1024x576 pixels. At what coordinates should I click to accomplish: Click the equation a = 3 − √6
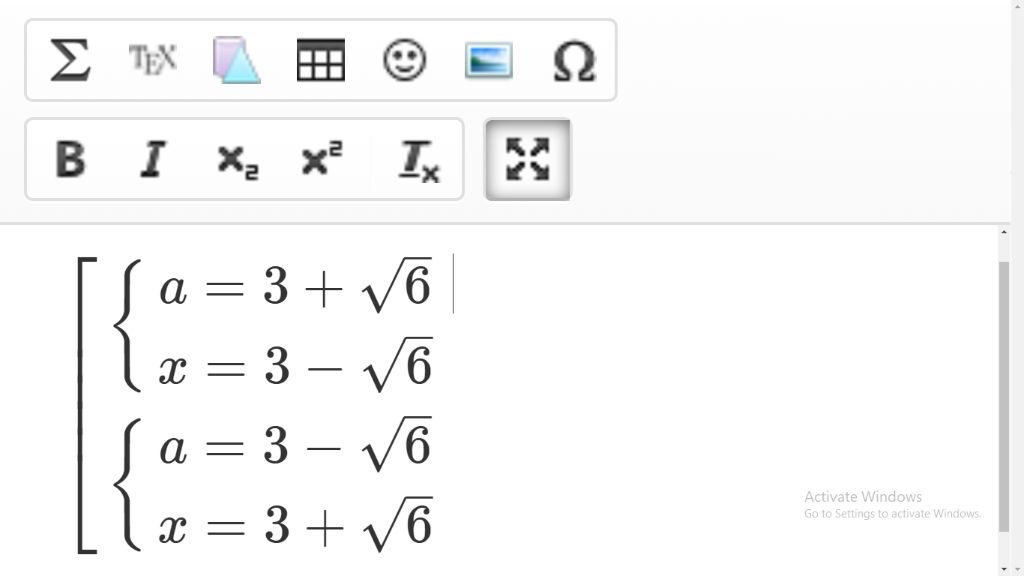click(x=295, y=447)
